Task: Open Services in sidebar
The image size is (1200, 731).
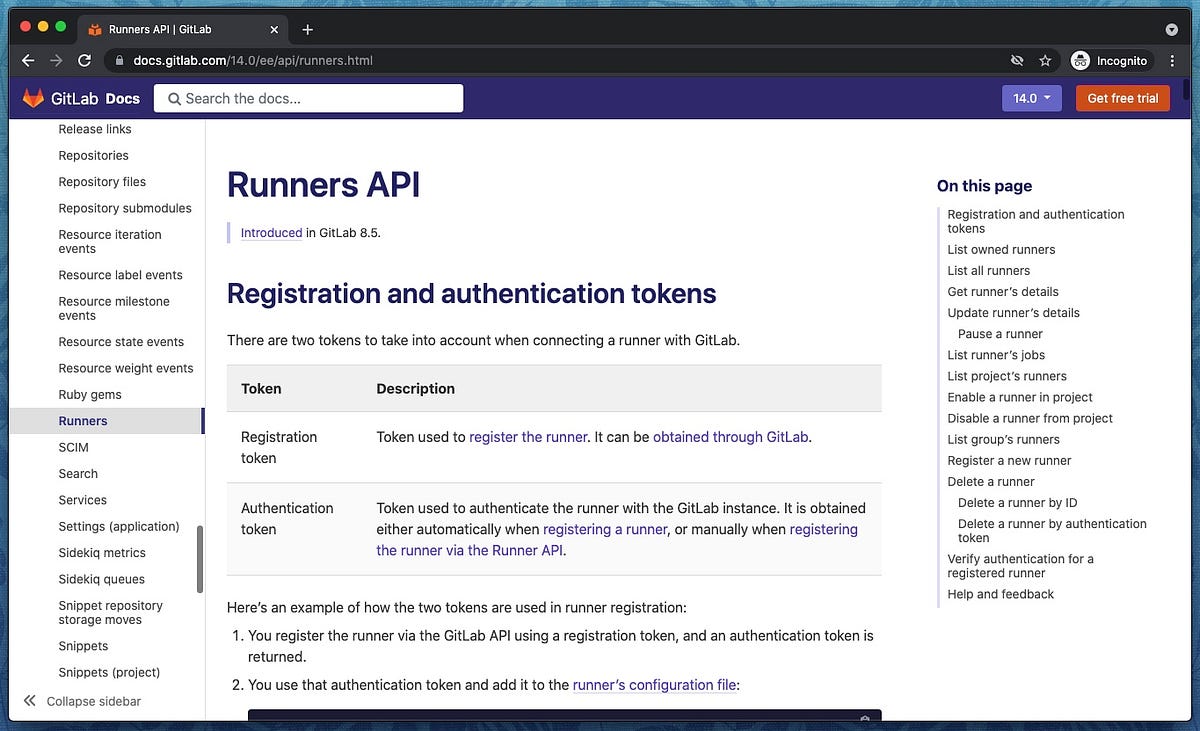Action: [82, 500]
